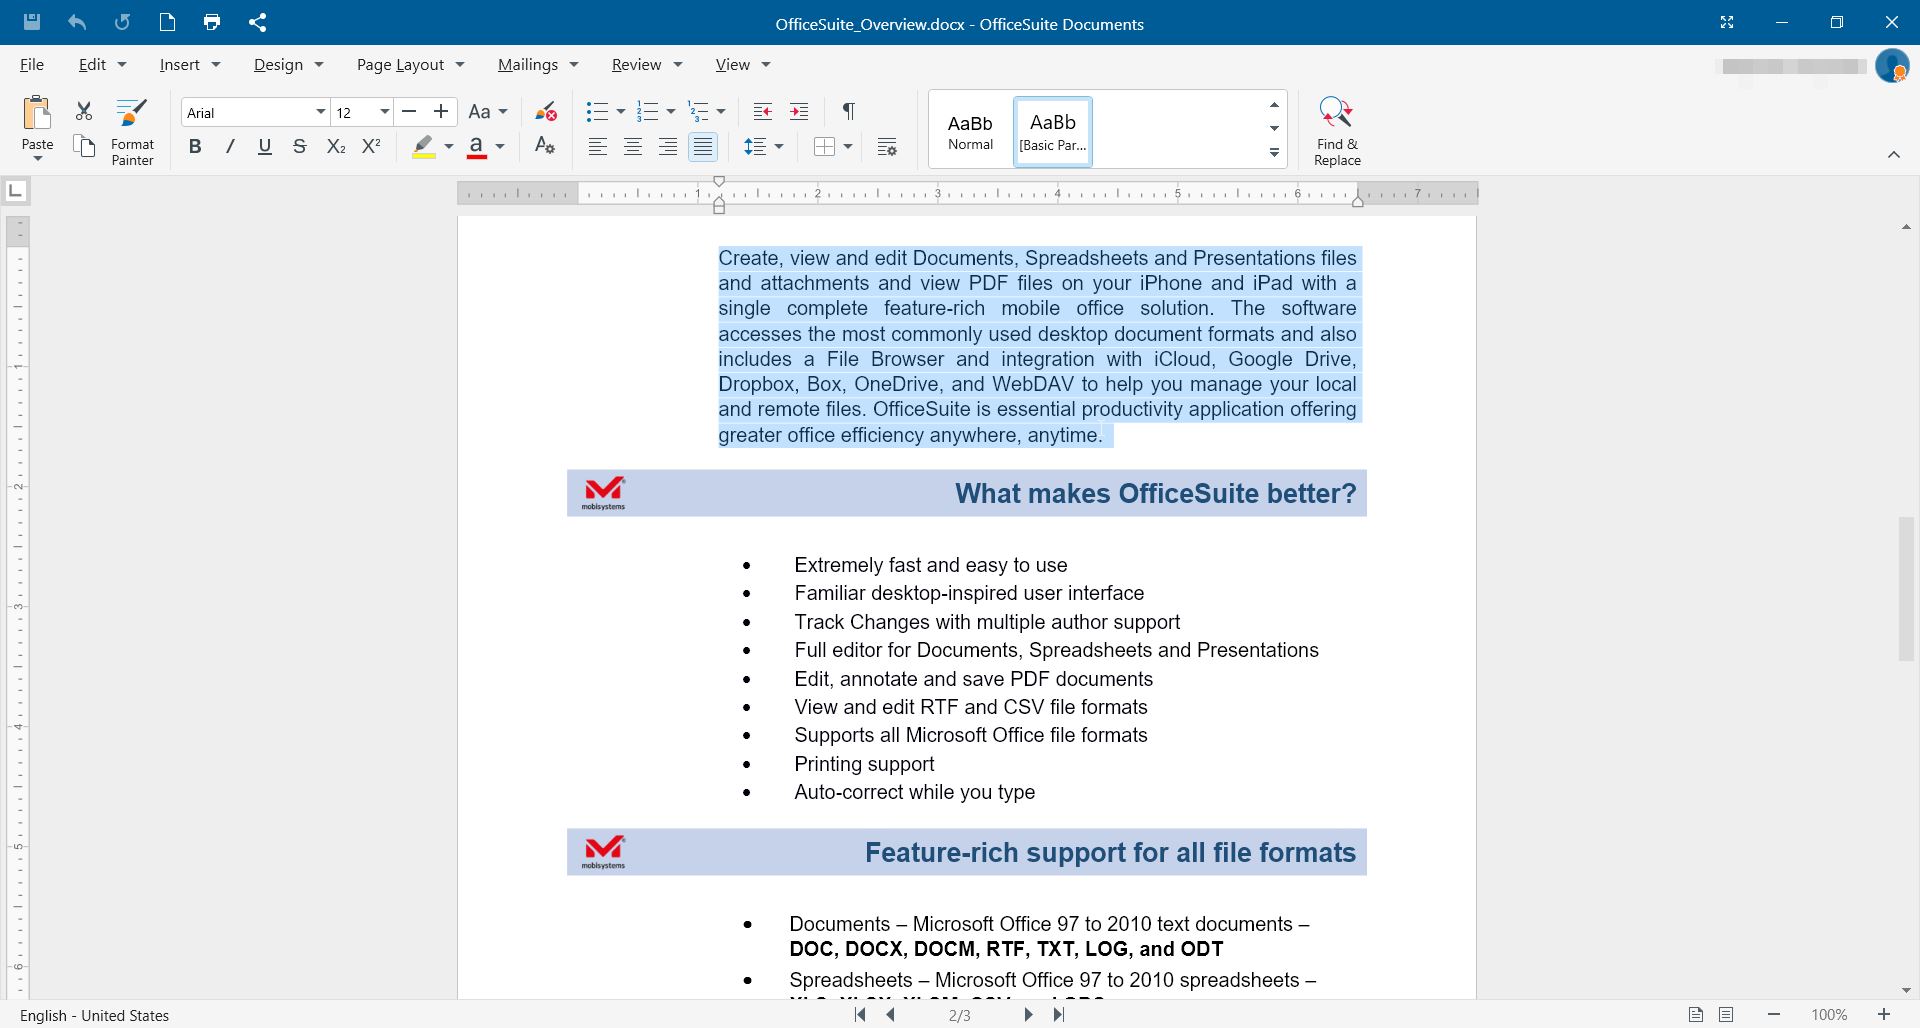This screenshot has height=1028, width=1920.
Task: Open the highlight color dropdown arrow
Action: 448,147
